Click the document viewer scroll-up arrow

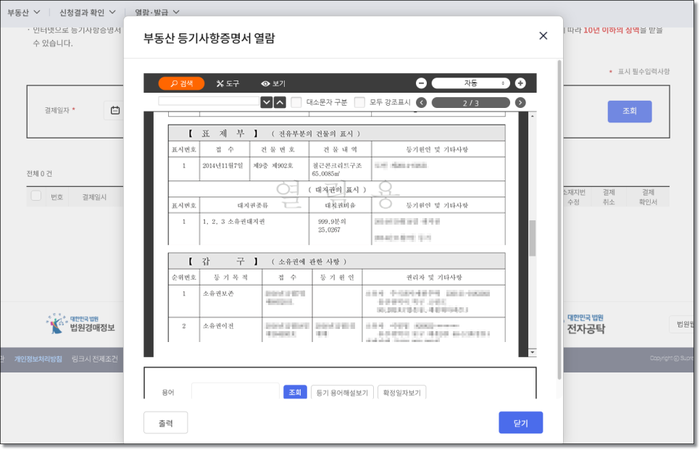pos(532,116)
